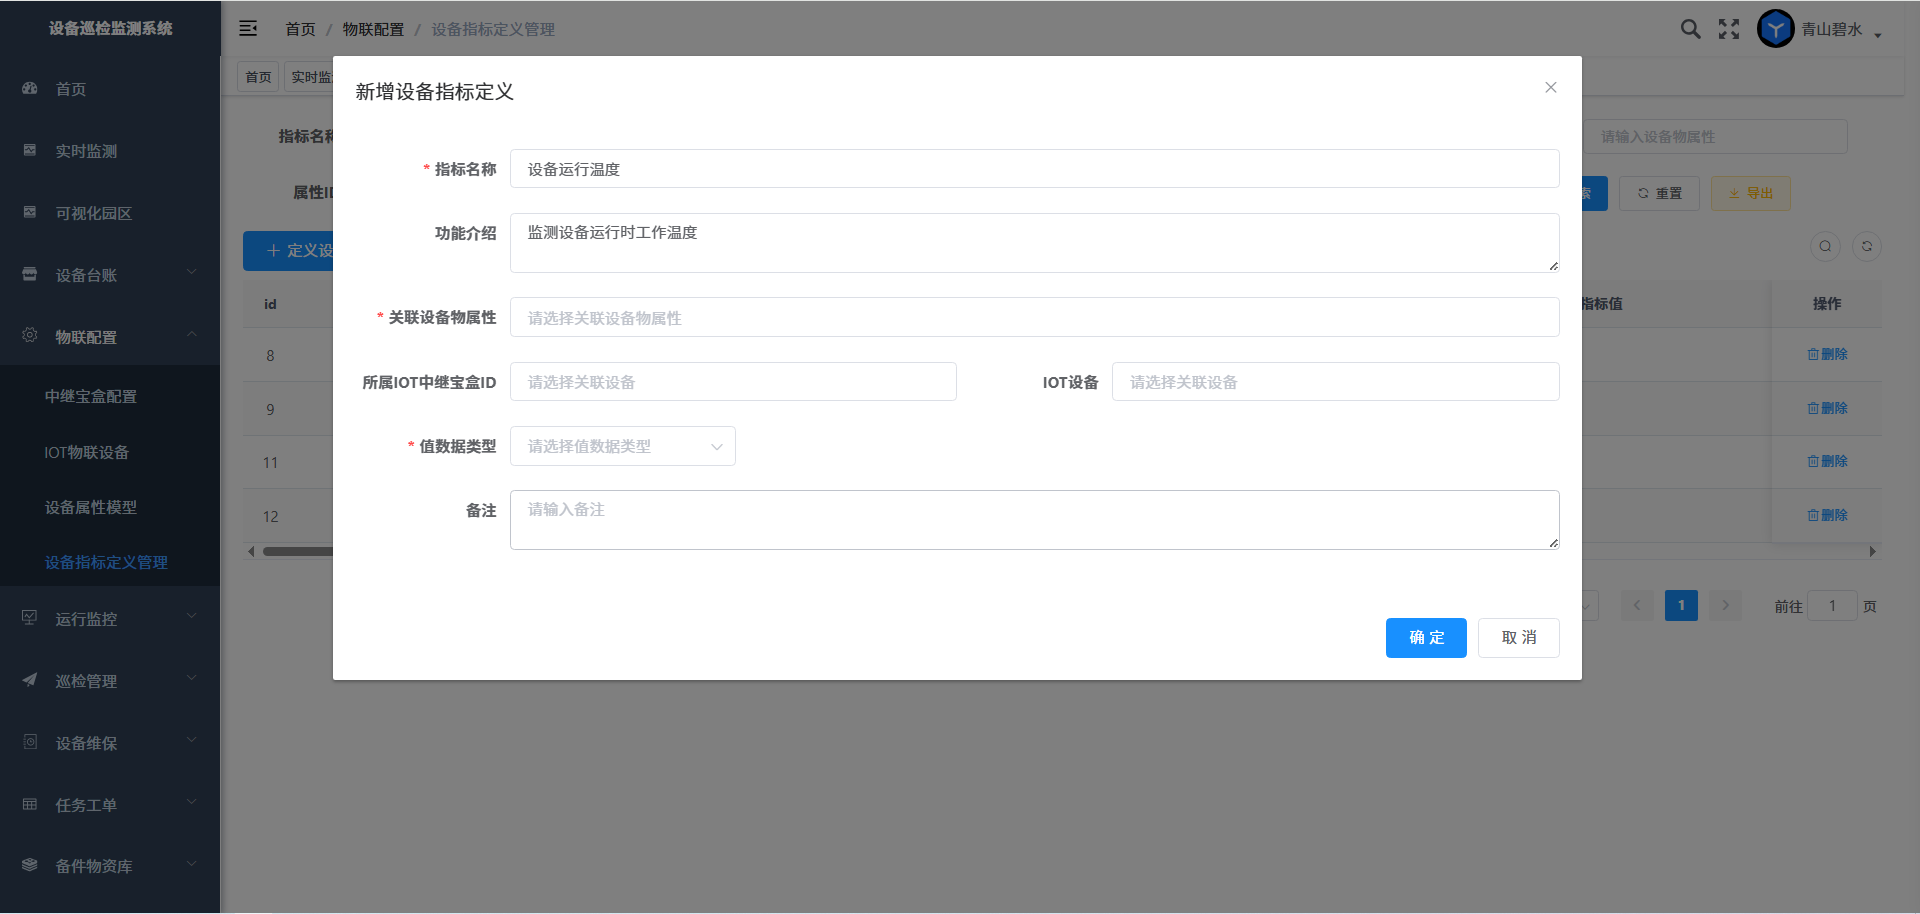Screen dimensions: 1920x914
Task: Click the search magnifier icon in header
Action: 1690,29
